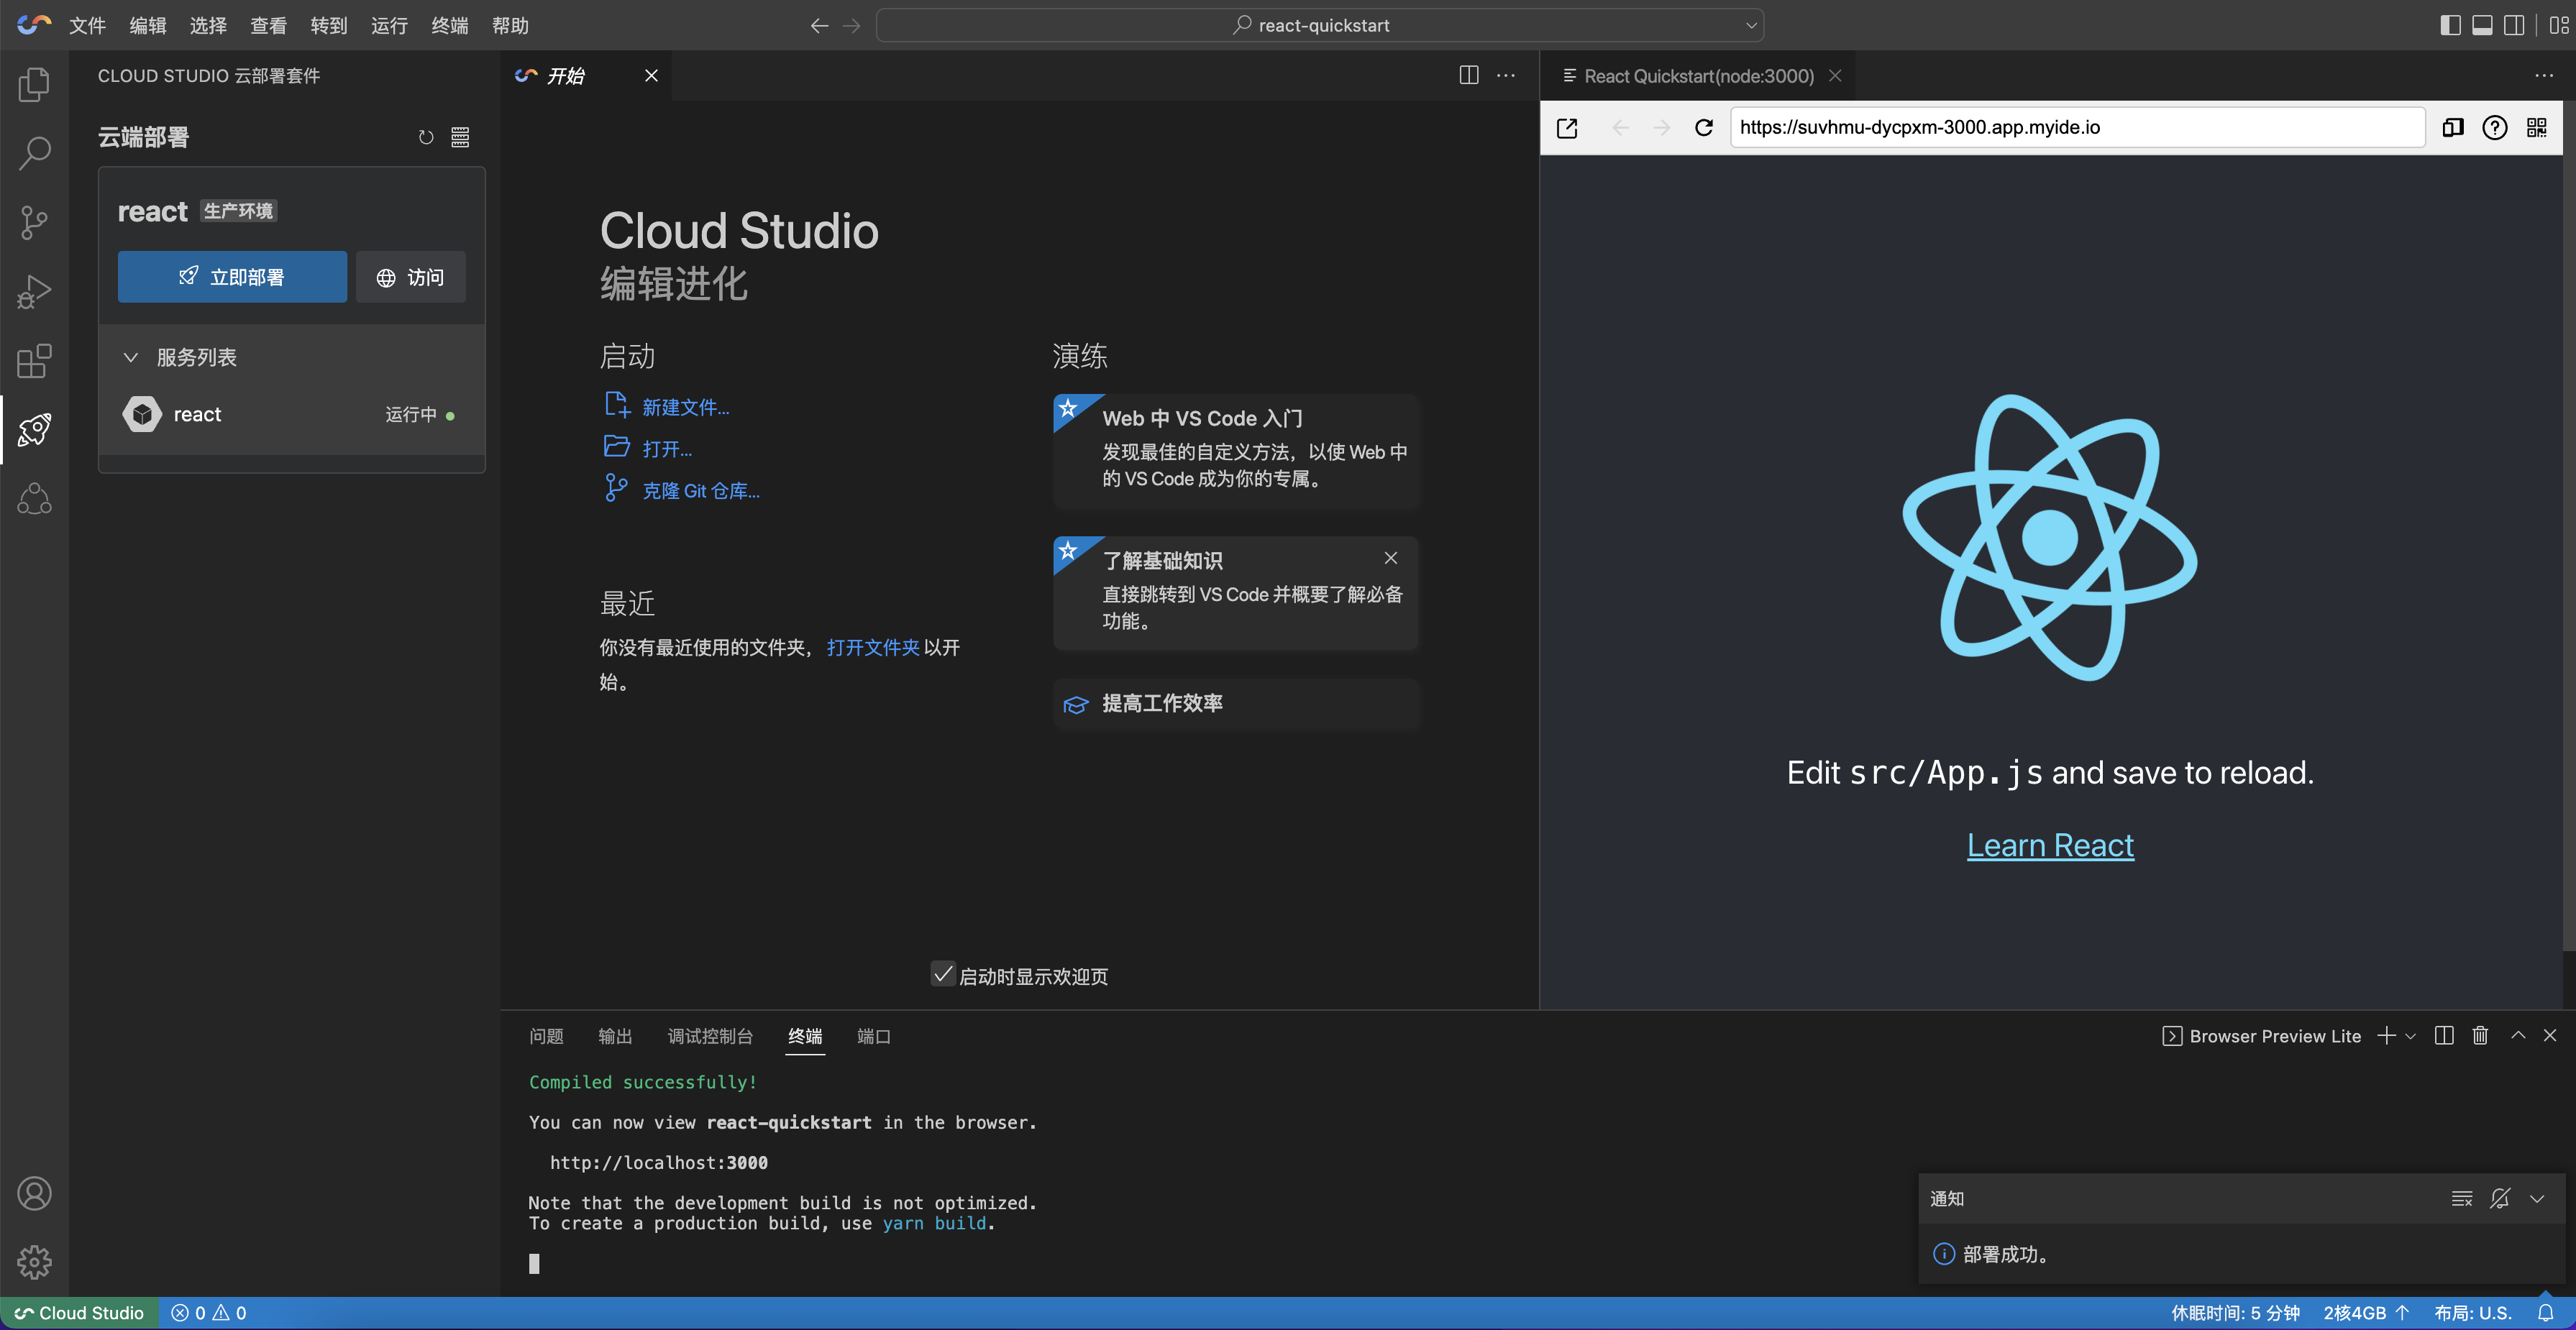Open the 终端 menu in the menu bar
This screenshot has width=2576, height=1330.
pos(449,25)
